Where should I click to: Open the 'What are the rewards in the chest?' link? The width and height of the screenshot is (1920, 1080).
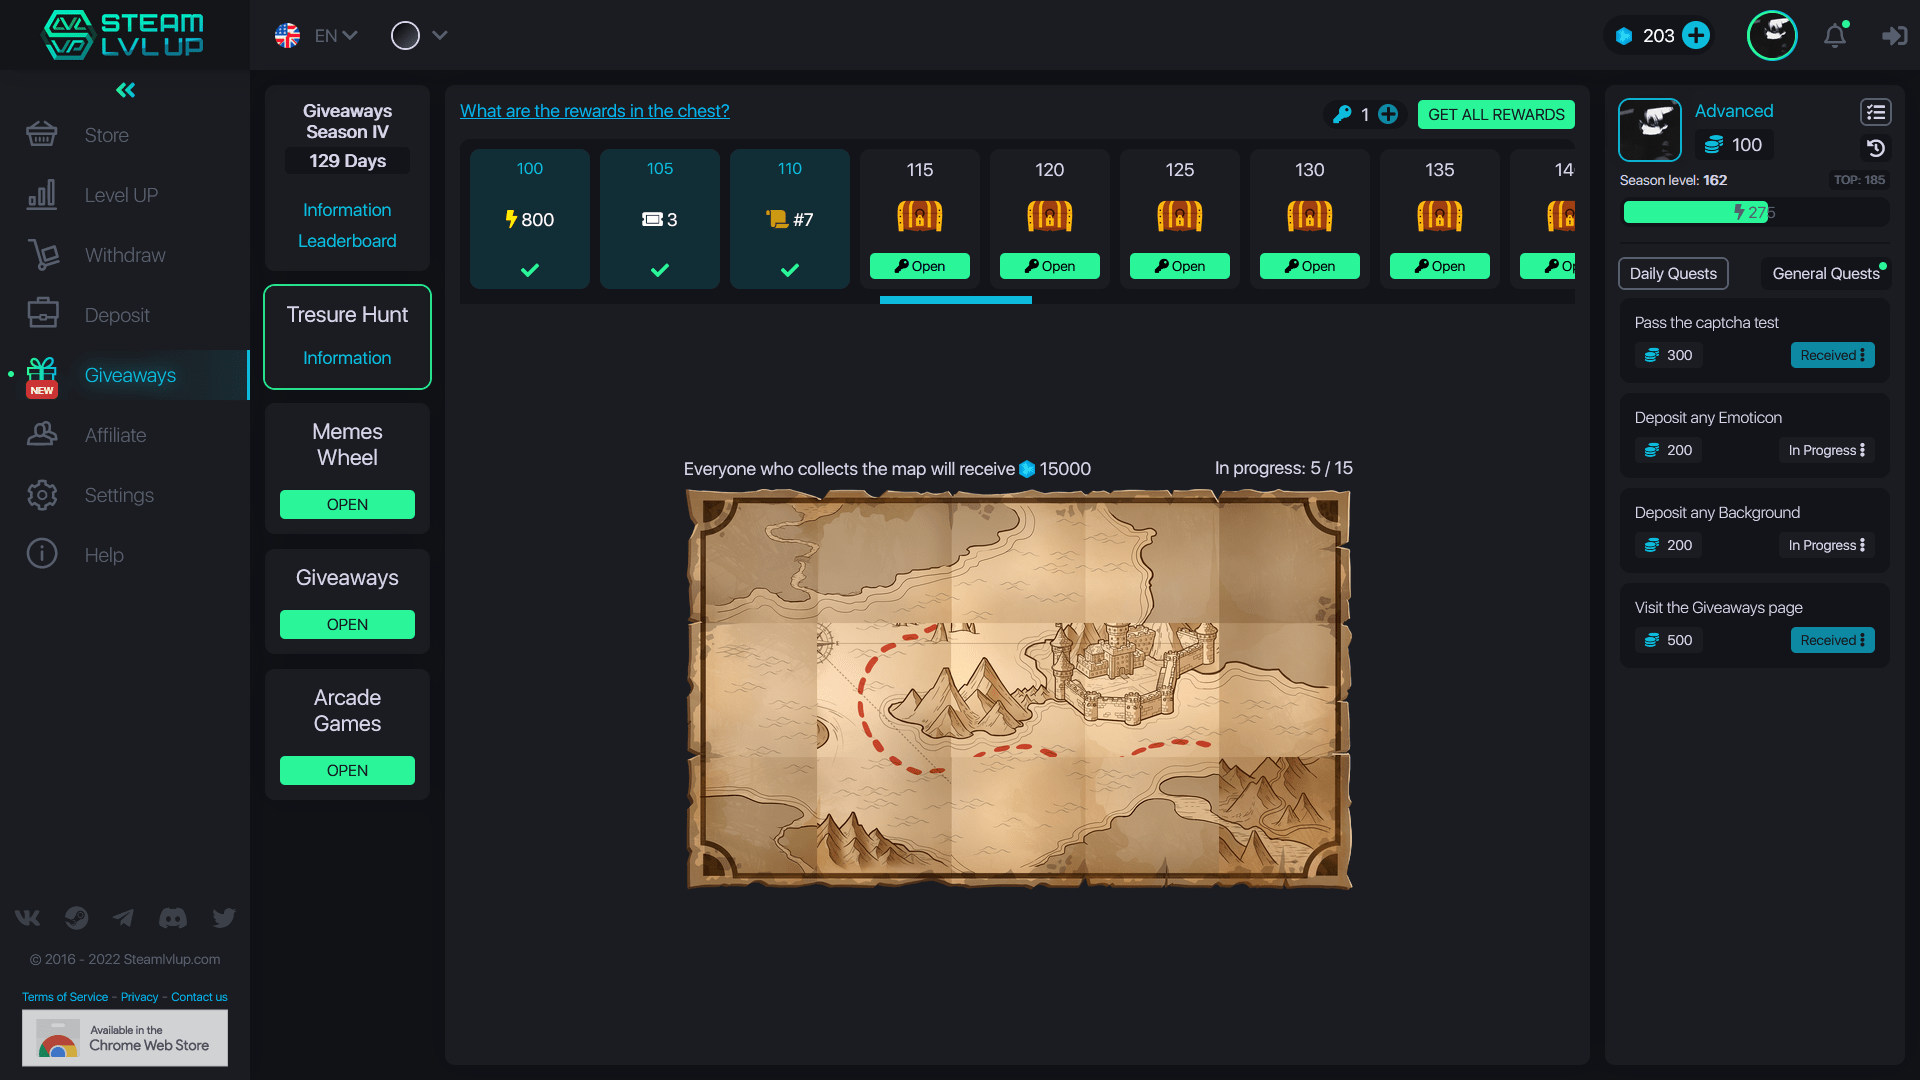tap(594, 111)
